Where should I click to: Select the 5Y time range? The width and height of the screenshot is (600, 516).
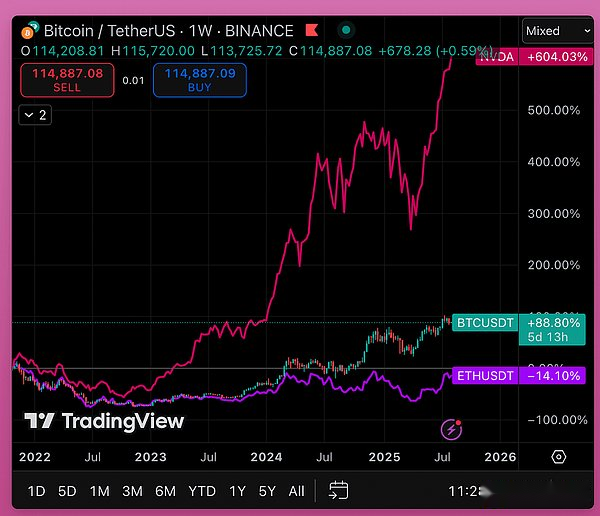pos(267,491)
